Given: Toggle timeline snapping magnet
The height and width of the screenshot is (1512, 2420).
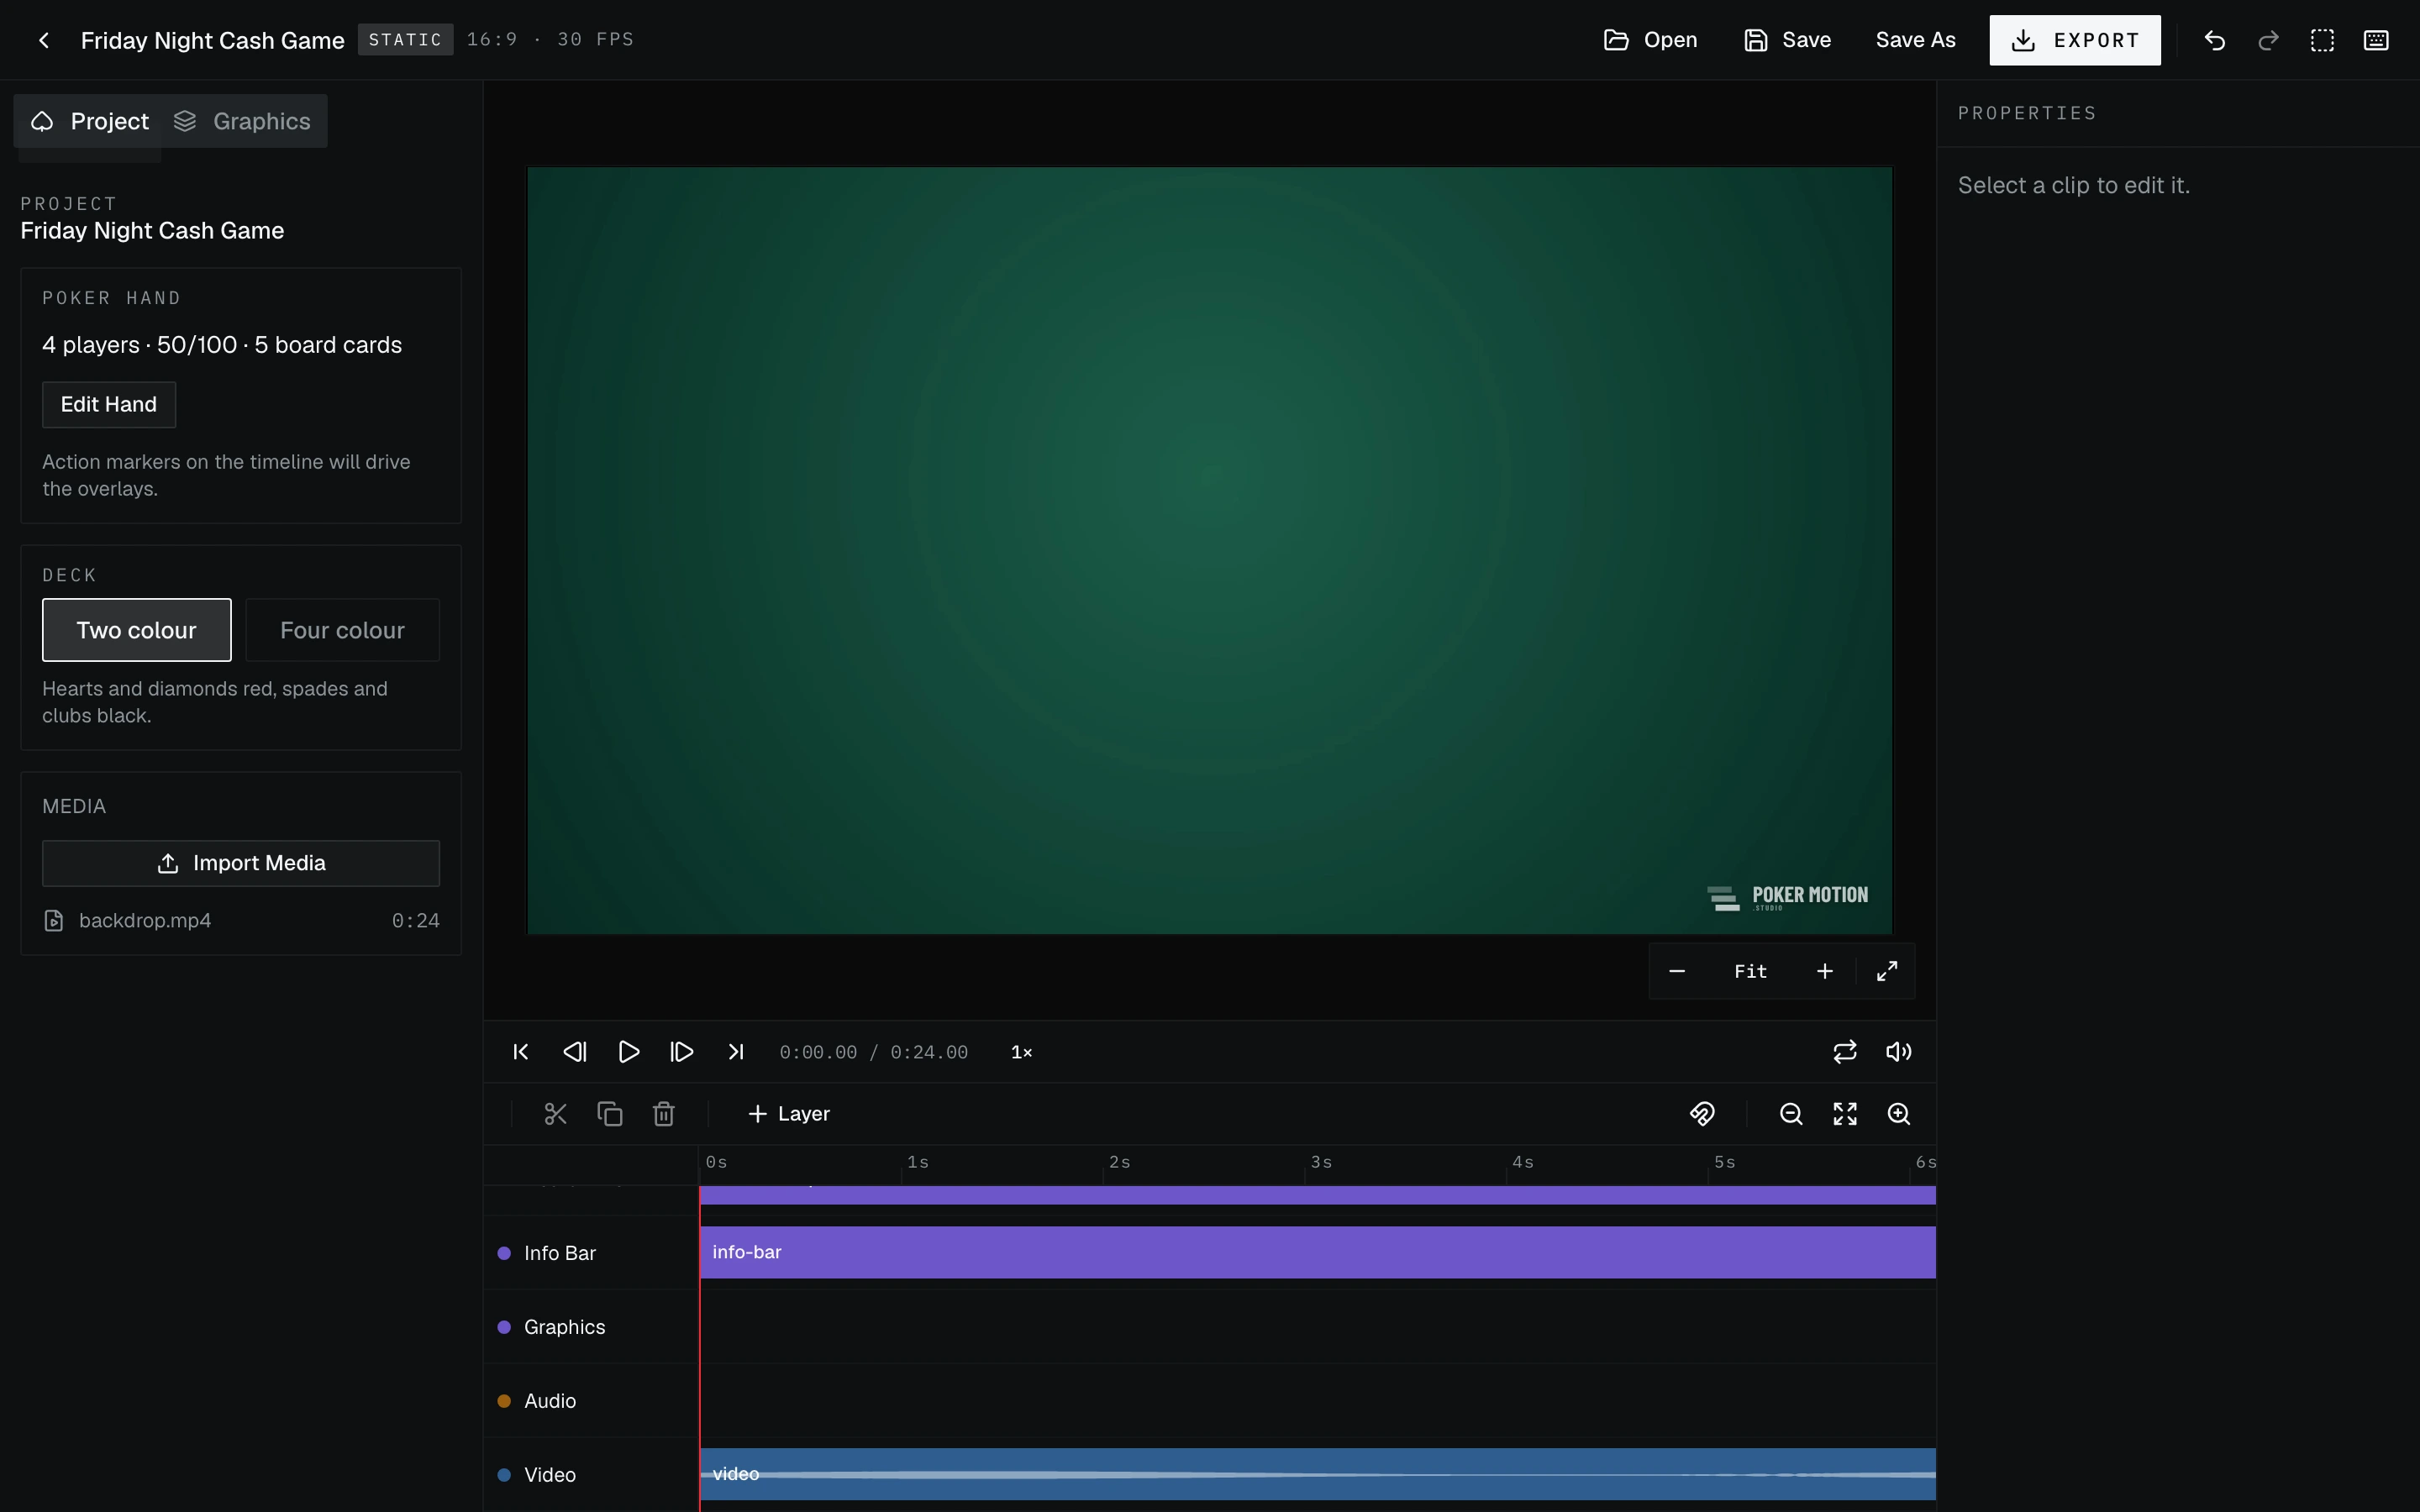Looking at the screenshot, I should (1702, 1114).
